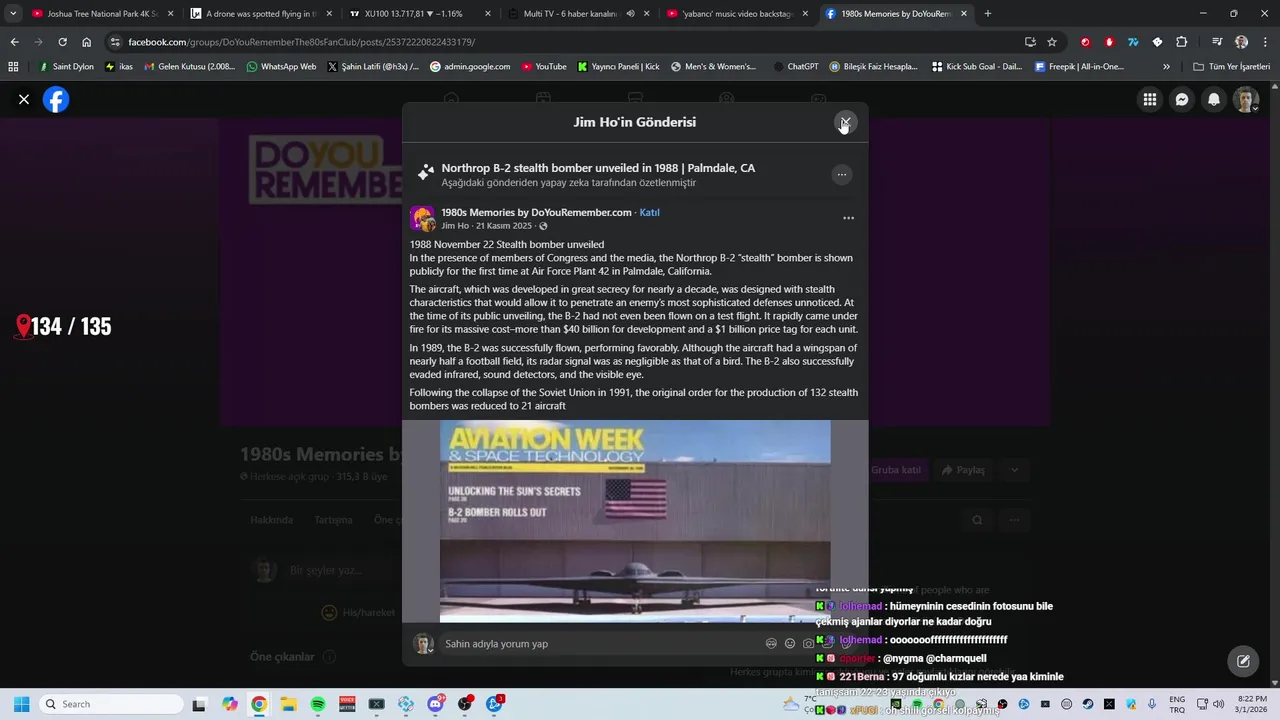1280x720 pixels.
Task: Open the tab search dropdown arrow
Action: coord(13,14)
